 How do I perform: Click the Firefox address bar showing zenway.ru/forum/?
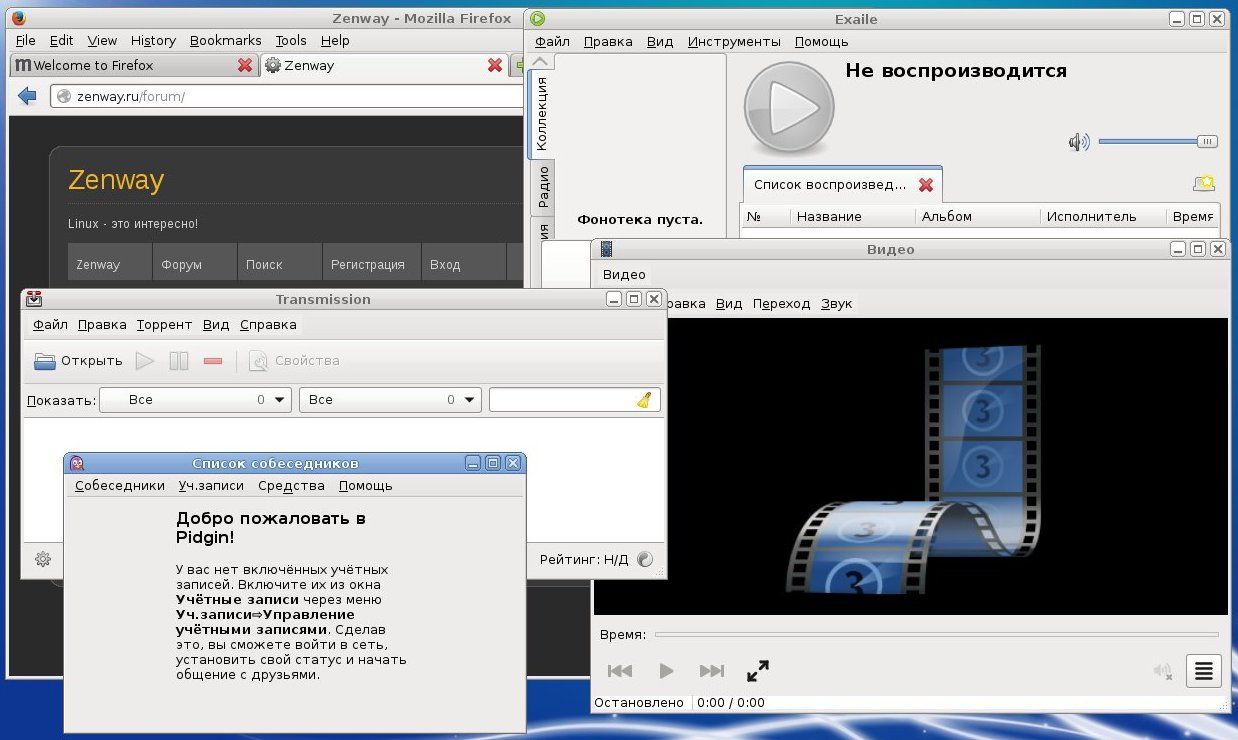pyautogui.click(x=288, y=96)
